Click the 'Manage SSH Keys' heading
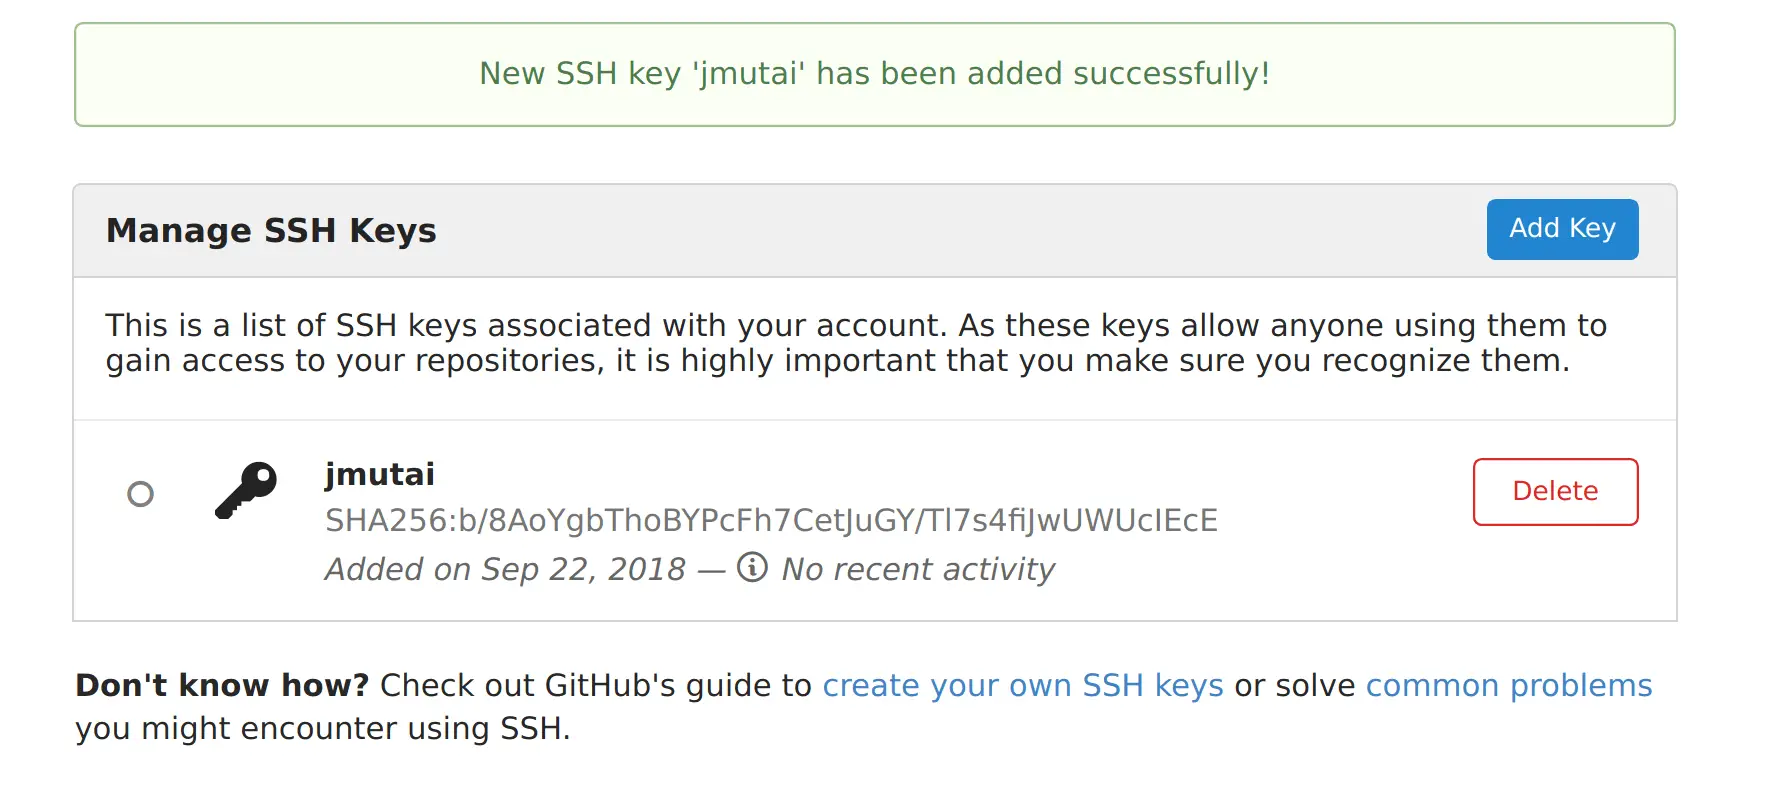Image resolution: width=1769 pixels, height=800 pixels. pos(270,230)
